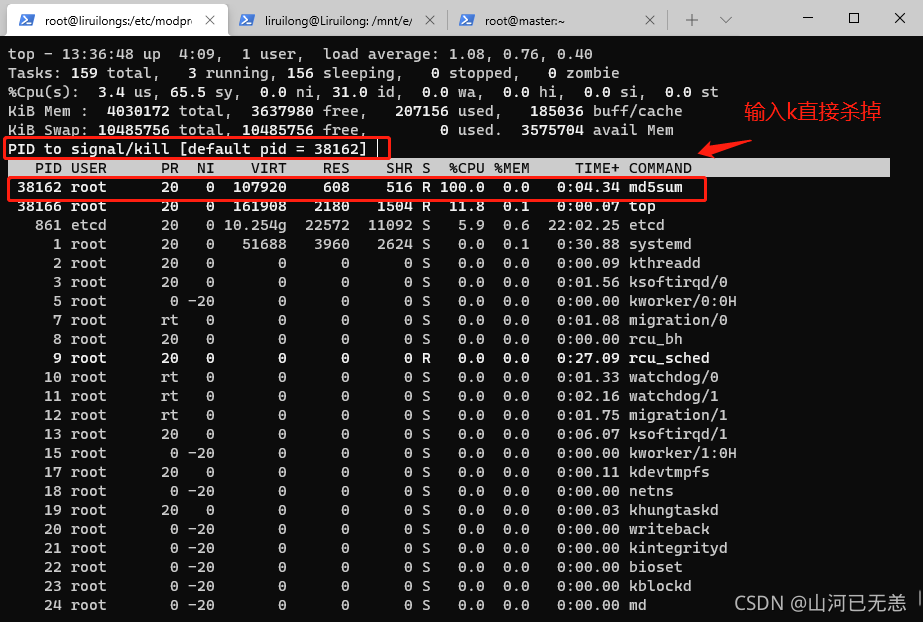The width and height of the screenshot is (923, 622).
Task: Click the watchdog/1 process command
Action: point(673,396)
